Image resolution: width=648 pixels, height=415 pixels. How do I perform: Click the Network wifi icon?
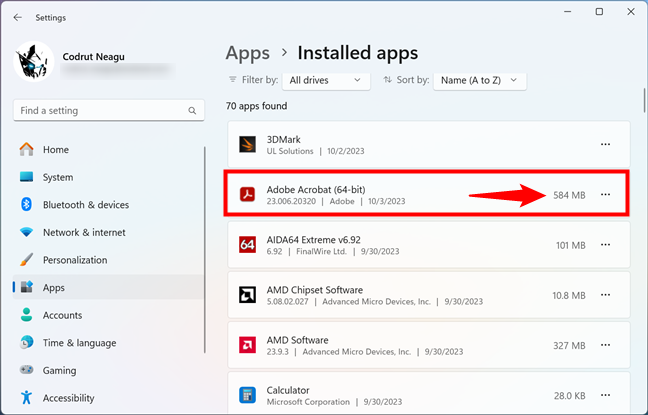pyautogui.click(x=26, y=232)
